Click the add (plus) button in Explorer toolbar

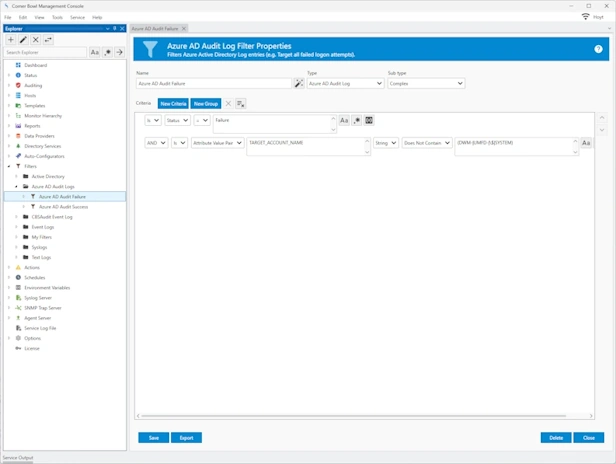click(x=11, y=40)
